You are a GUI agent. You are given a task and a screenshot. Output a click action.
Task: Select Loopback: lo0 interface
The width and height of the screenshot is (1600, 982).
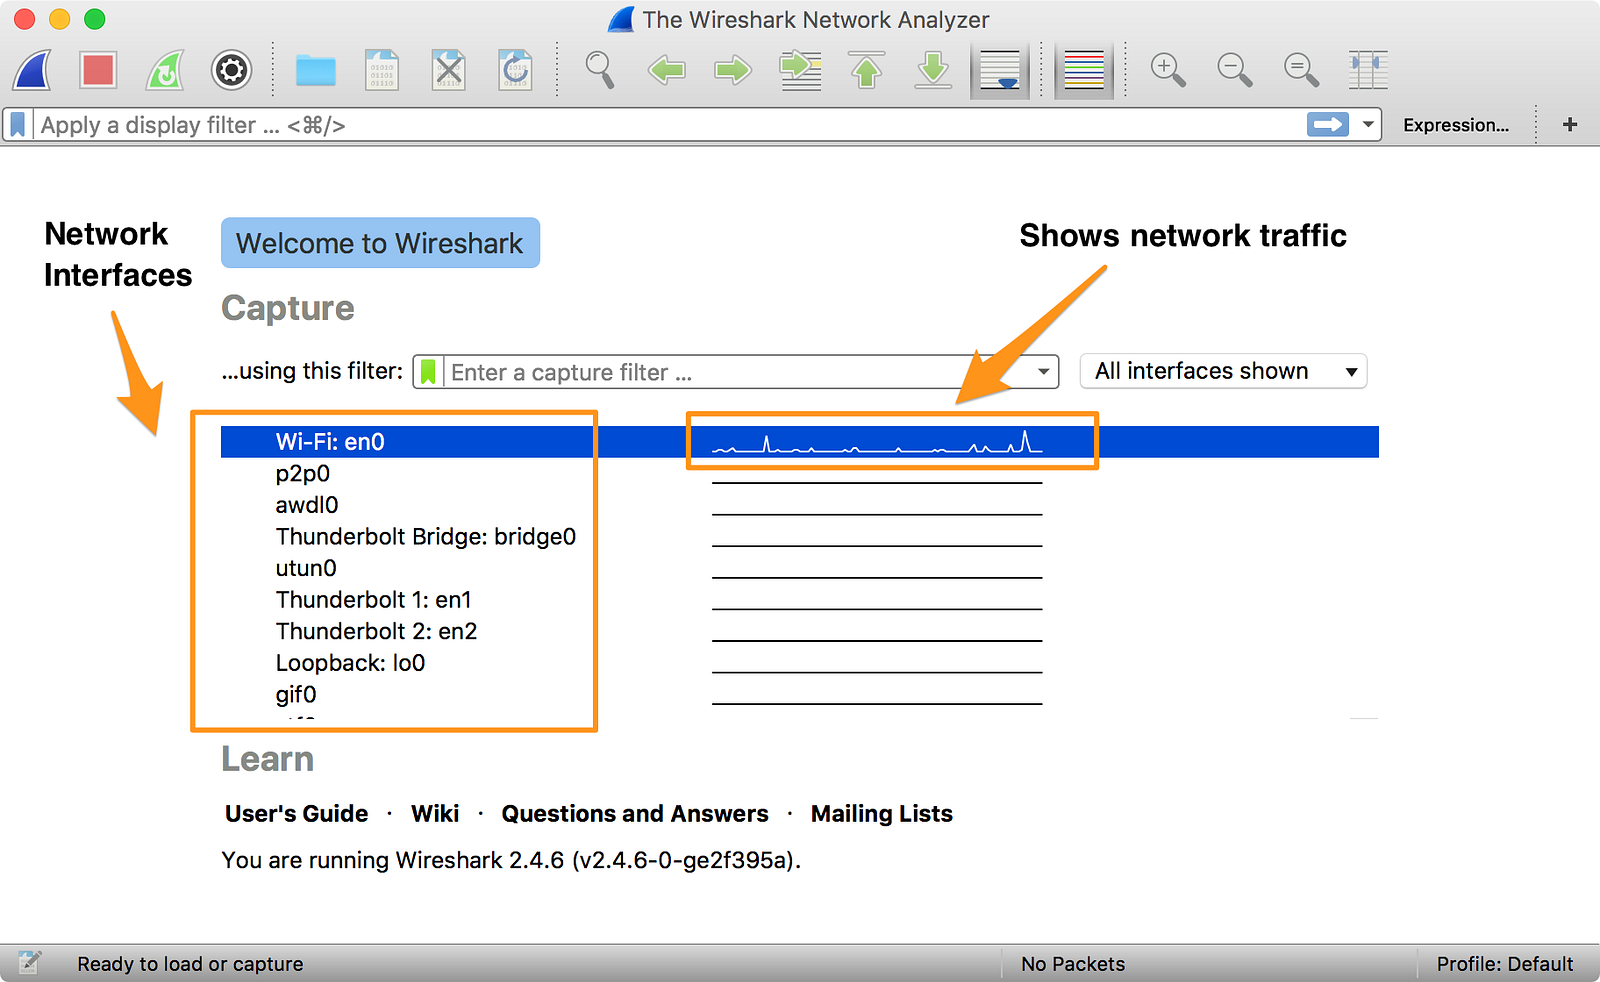[350, 663]
